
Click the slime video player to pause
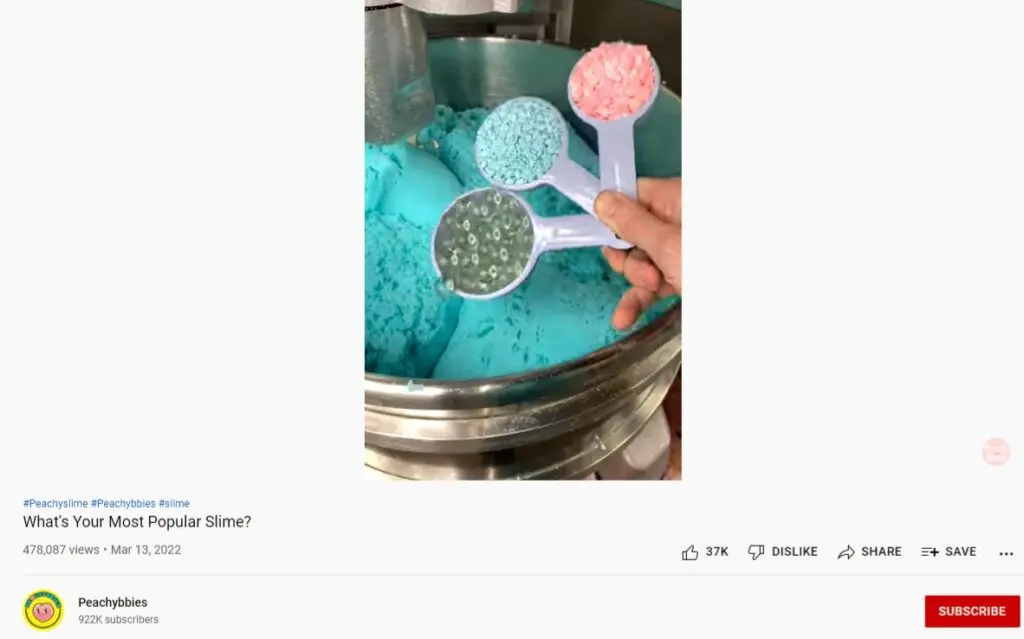[522, 240]
